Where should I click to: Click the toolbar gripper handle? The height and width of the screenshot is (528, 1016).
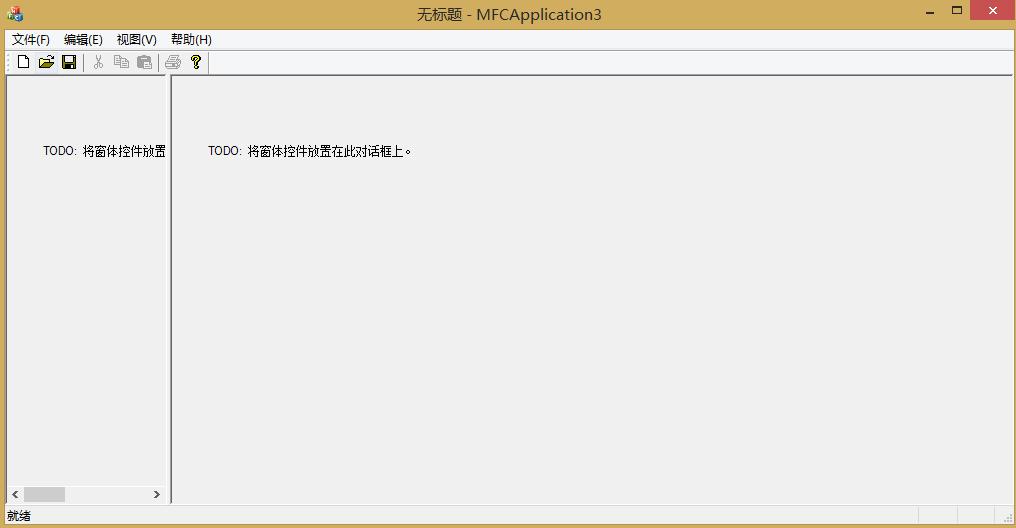click(8, 62)
